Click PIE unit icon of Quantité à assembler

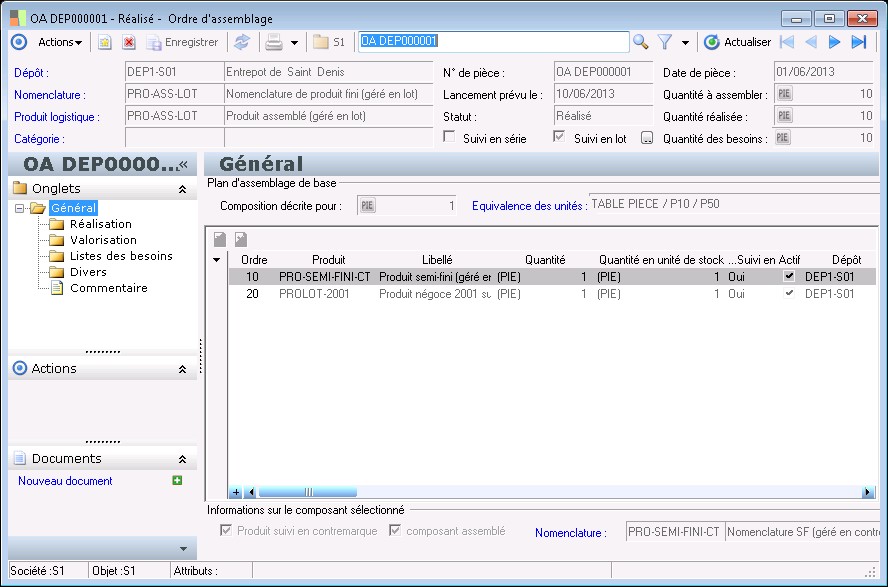point(784,94)
